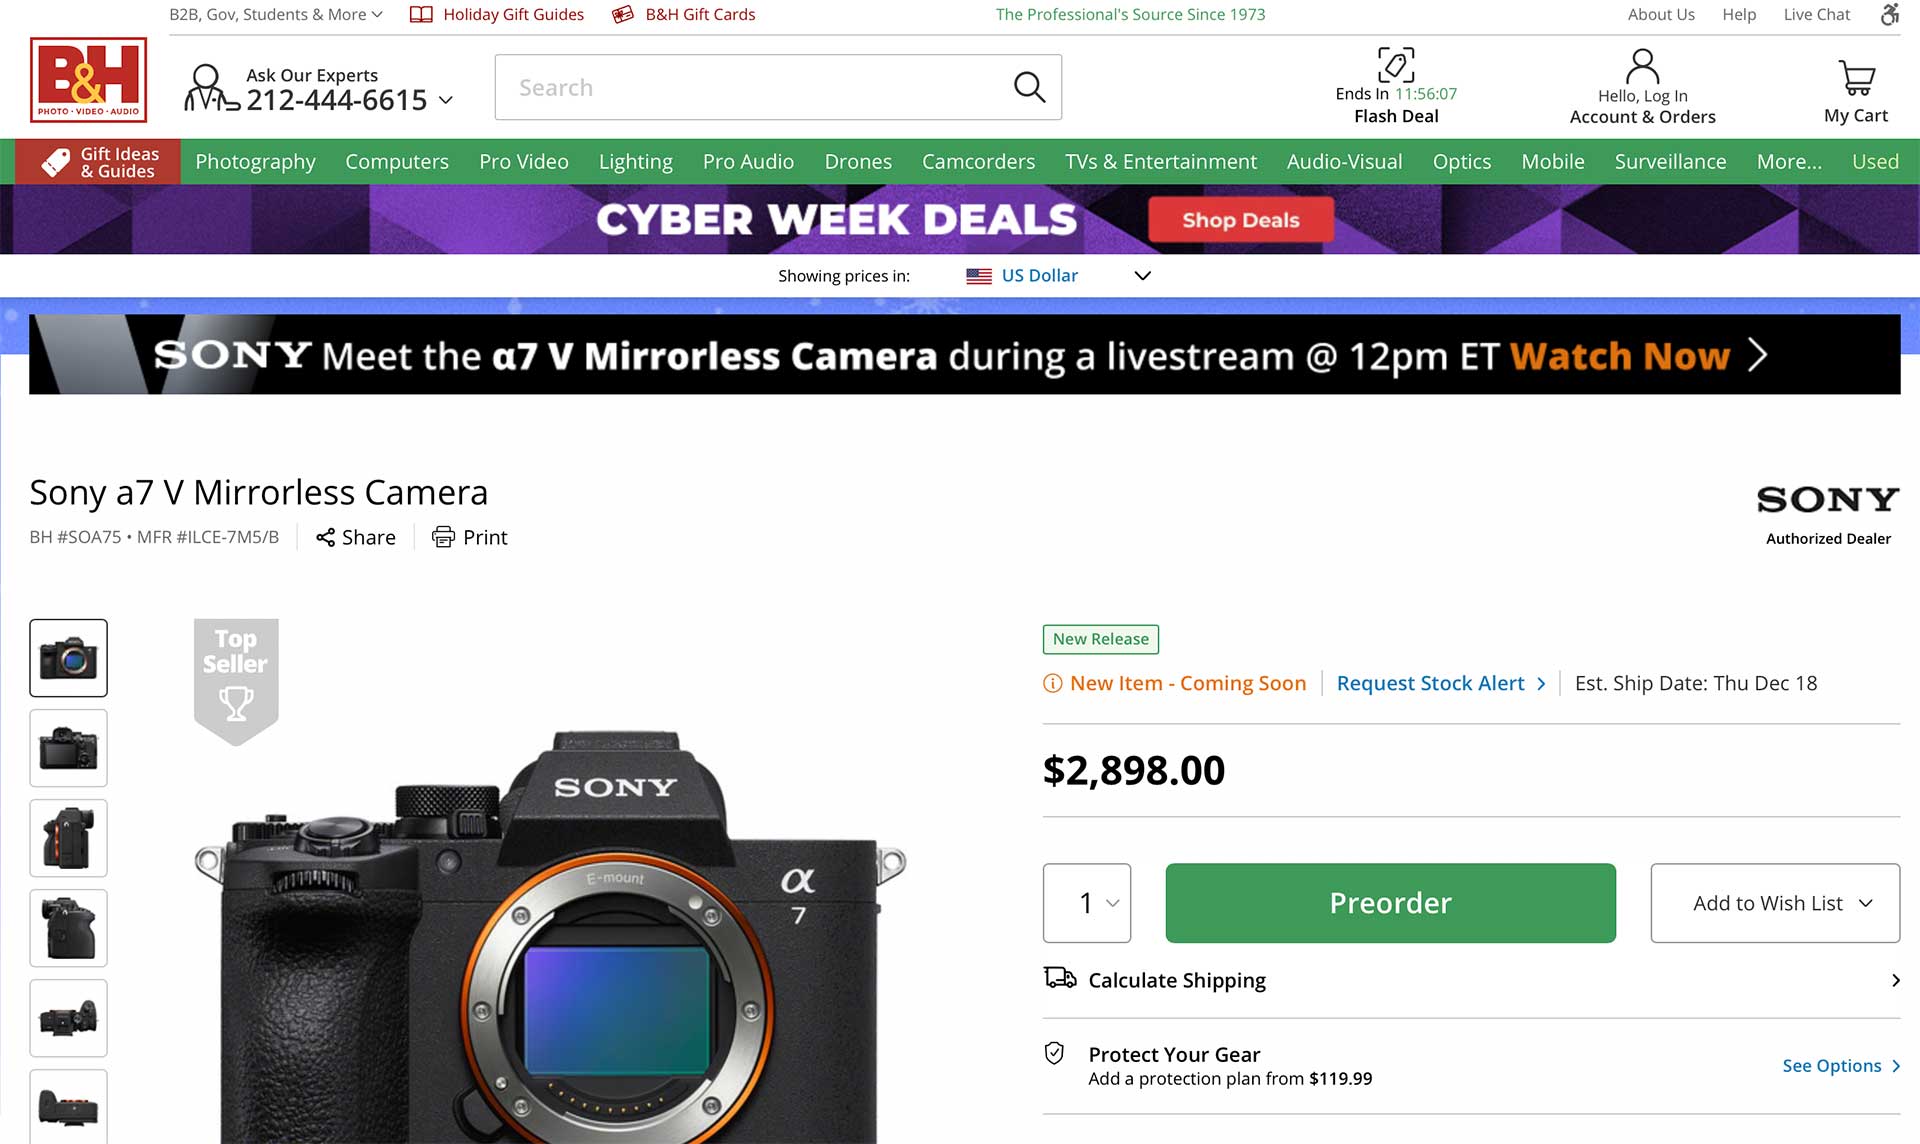Open the US Dollar currency dropdown
Viewport: 1920px width, 1144px height.
(1058, 276)
